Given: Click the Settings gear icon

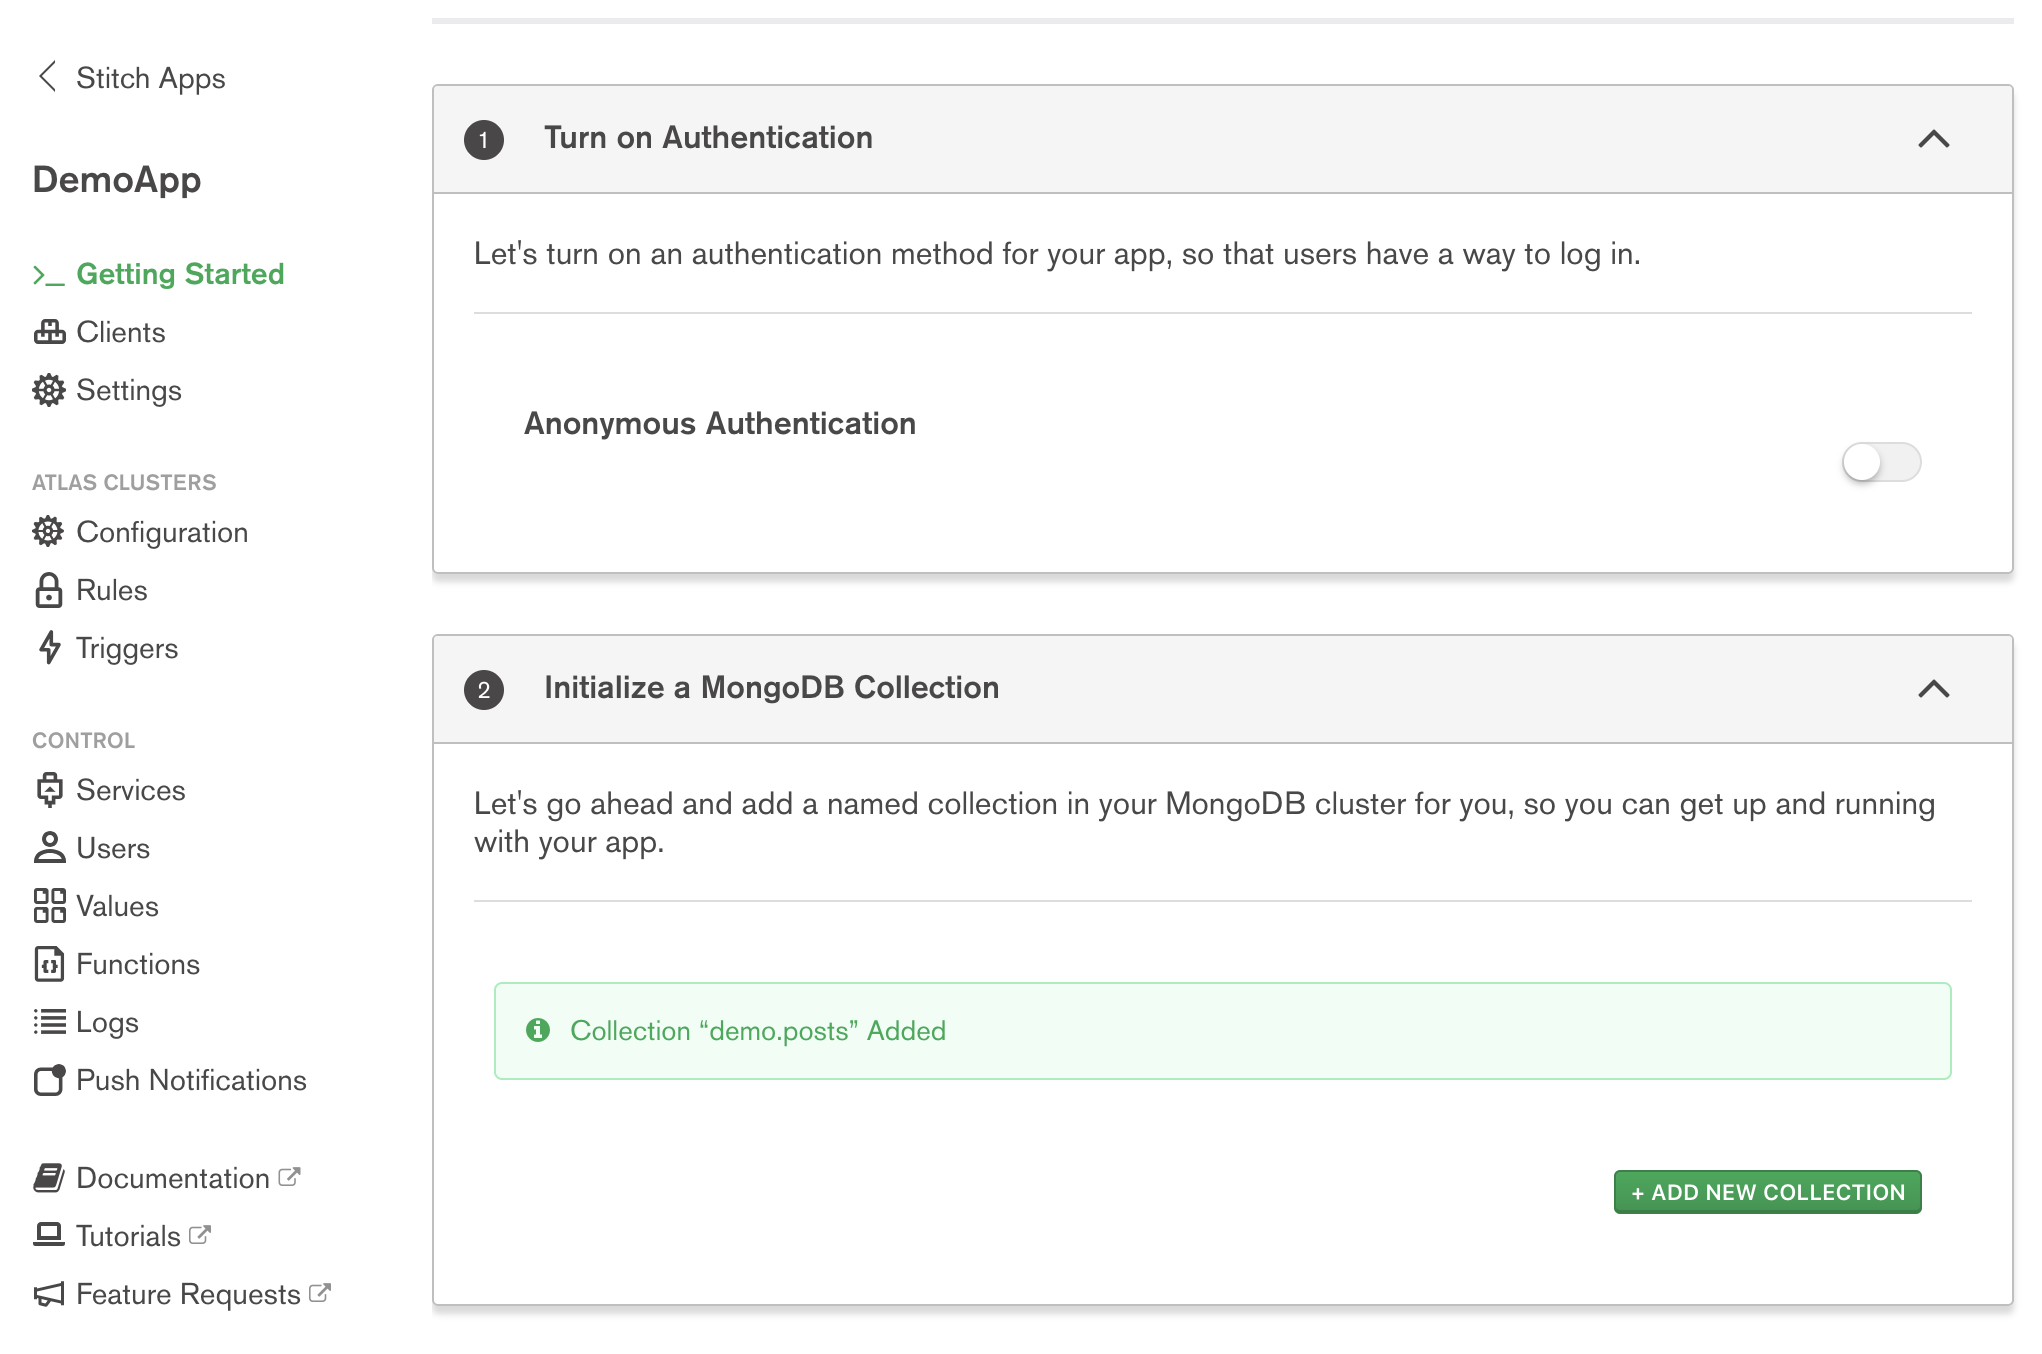Looking at the screenshot, I should point(49,390).
